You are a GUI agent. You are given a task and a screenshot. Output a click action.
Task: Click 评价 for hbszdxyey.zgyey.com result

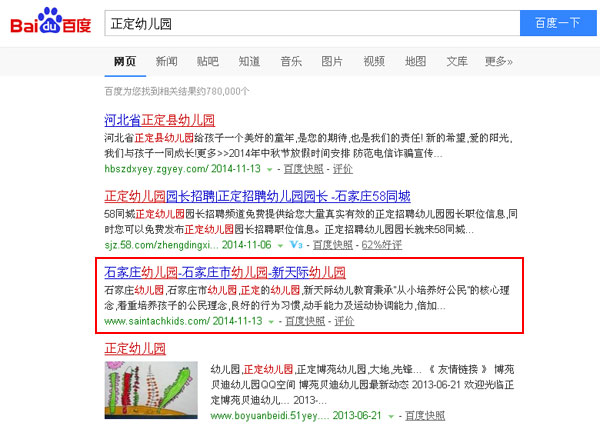point(342,169)
